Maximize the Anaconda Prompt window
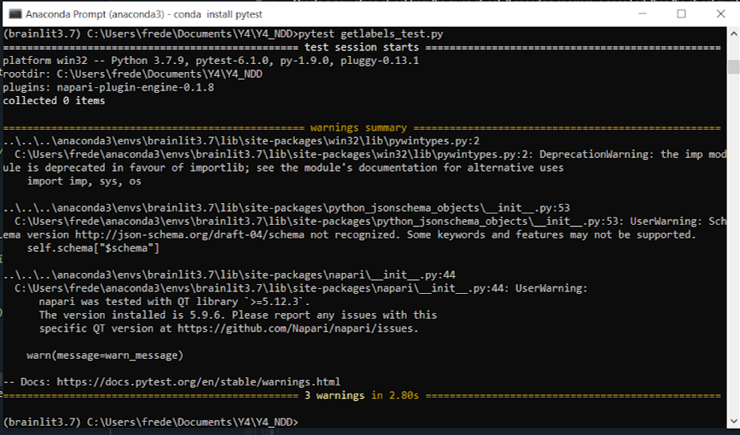The width and height of the screenshot is (740, 435). [x=681, y=14]
